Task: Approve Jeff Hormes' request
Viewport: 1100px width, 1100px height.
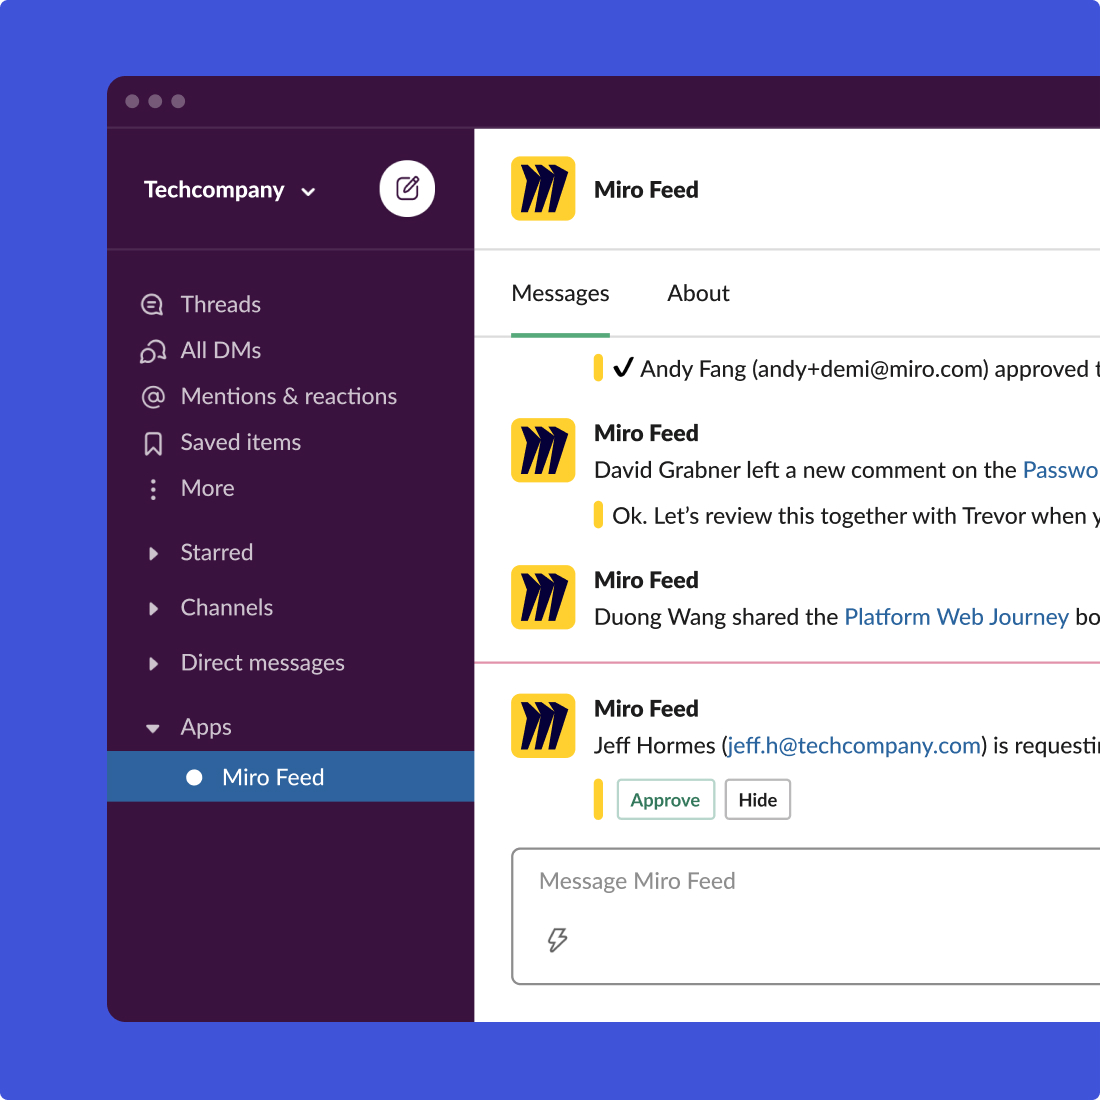Action: coord(665,800)
